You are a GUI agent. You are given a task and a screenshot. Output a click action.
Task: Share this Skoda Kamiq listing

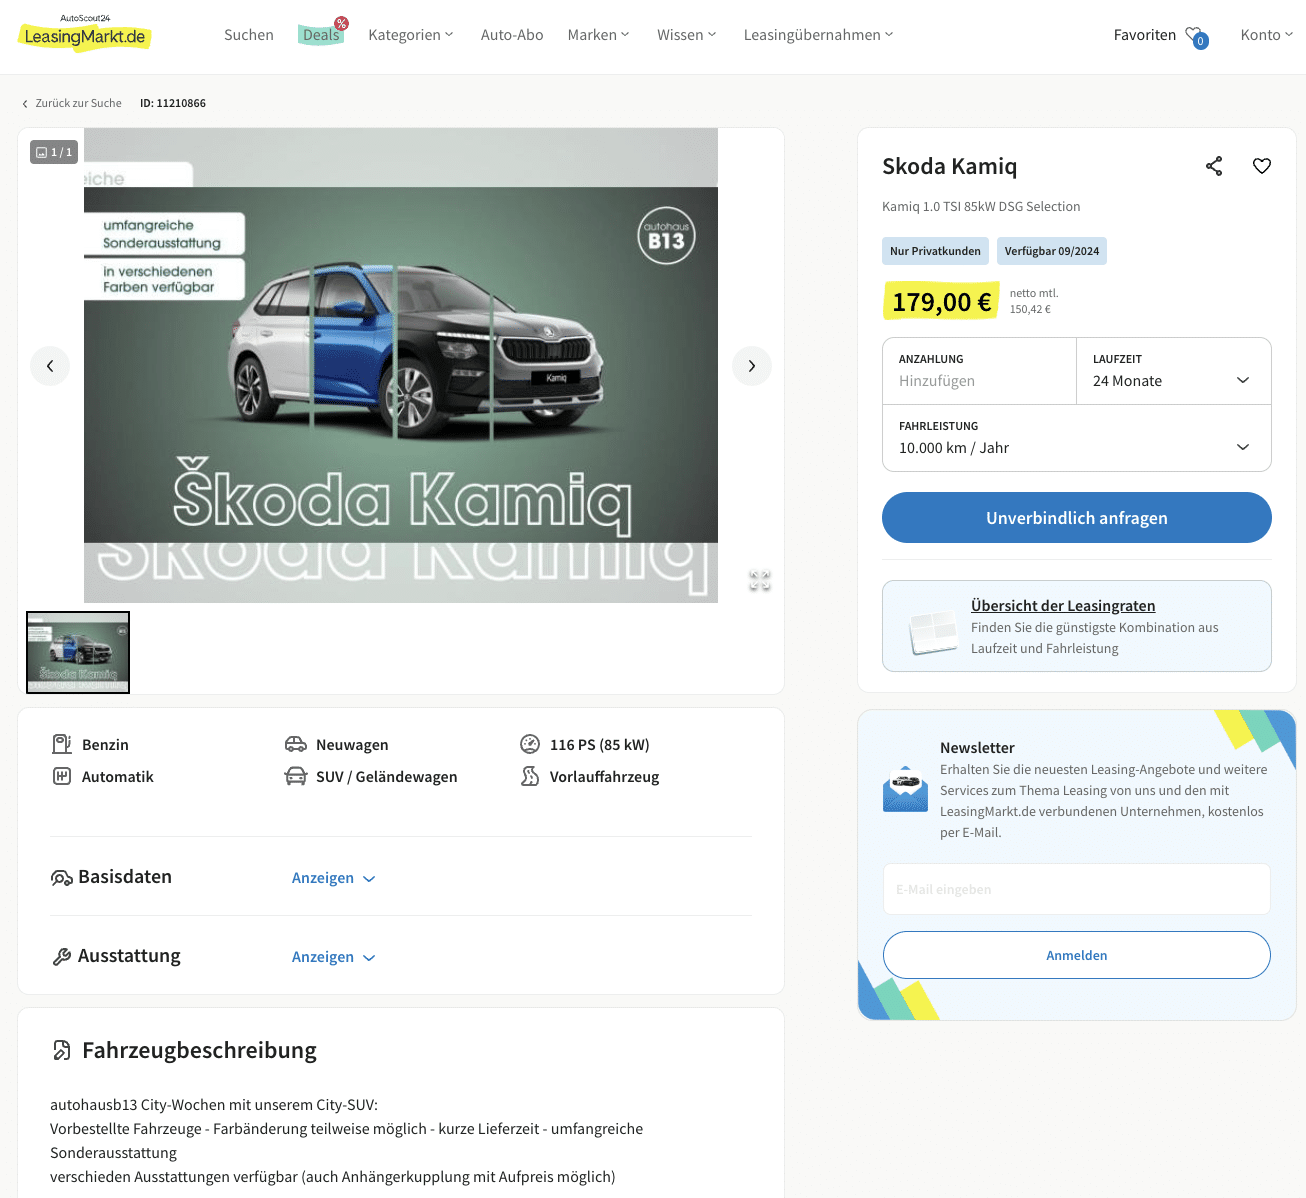pyautogui.click(x=1214, y=166)
